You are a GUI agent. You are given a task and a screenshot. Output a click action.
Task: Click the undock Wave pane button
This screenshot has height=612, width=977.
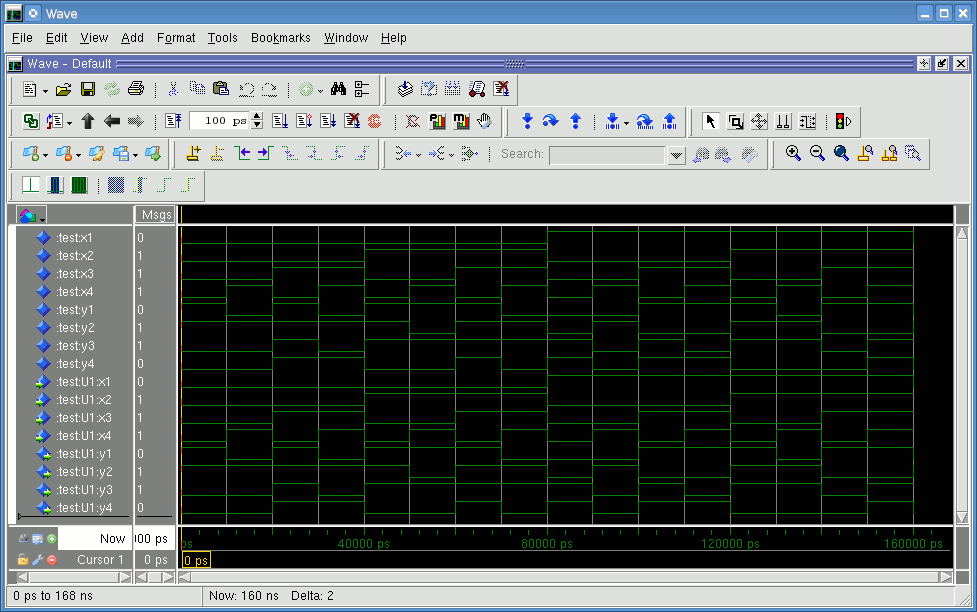click(942, 64)
